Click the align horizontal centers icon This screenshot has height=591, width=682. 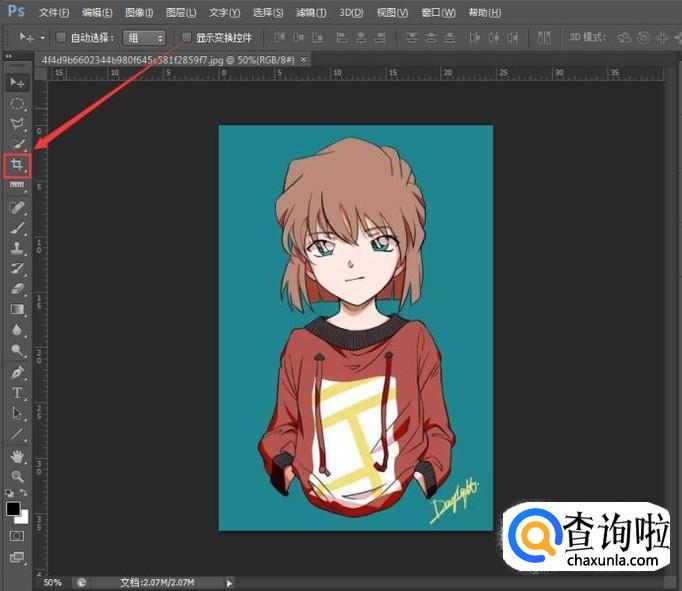[361, 38]
